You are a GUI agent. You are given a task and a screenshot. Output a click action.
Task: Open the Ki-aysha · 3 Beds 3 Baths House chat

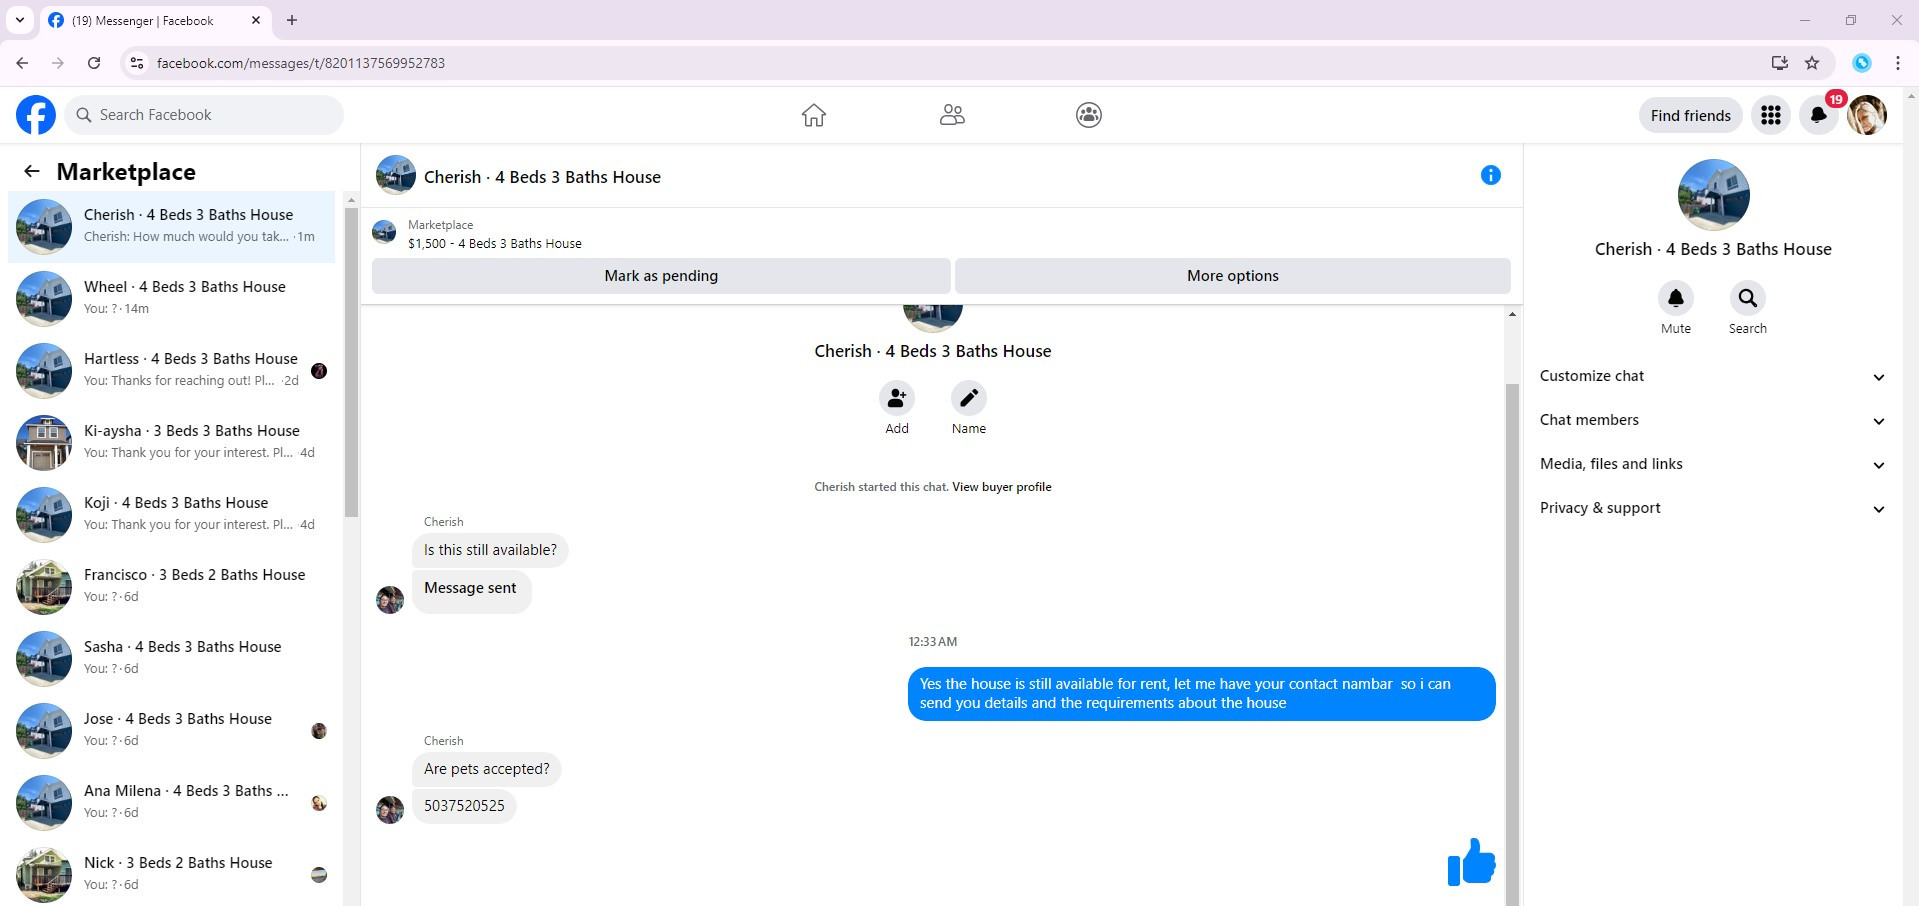pyautogui.click(x=172, y=443)
